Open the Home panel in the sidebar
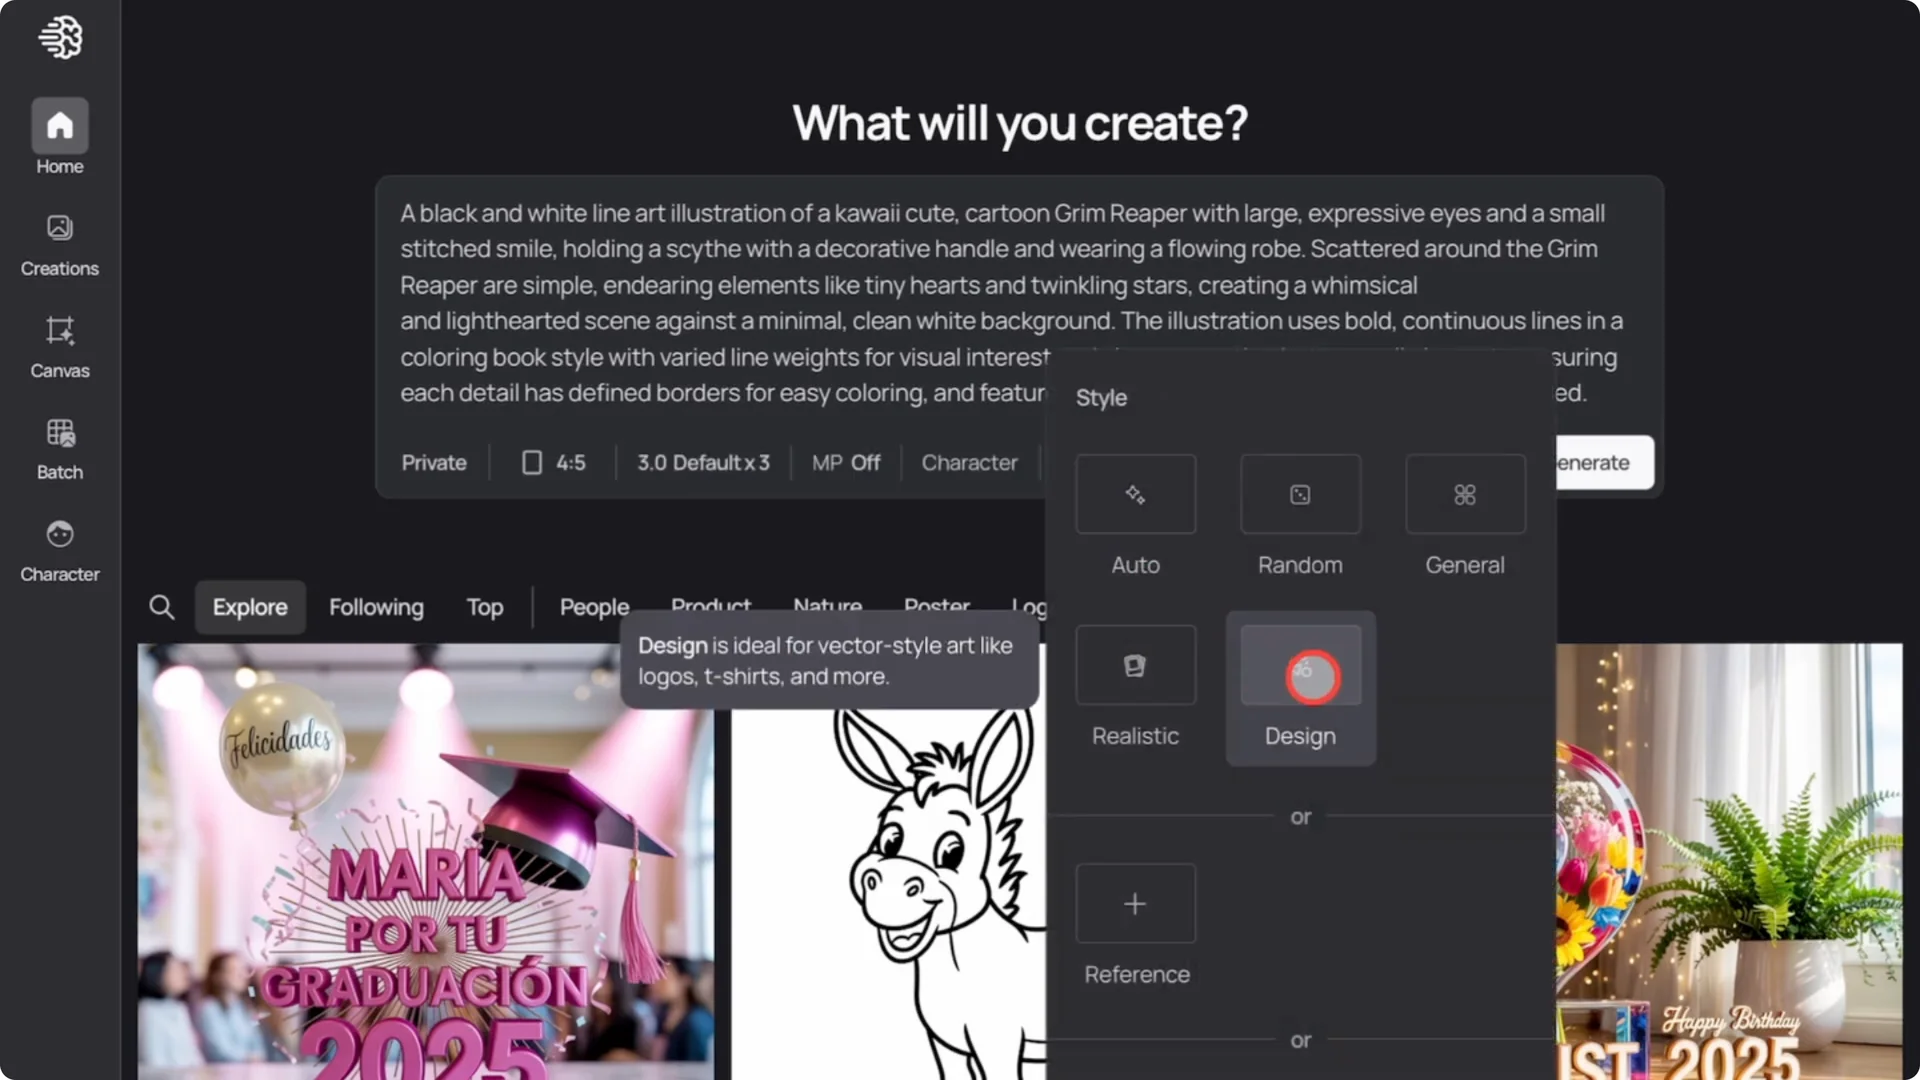Viewport: 1920px width, 1080px height. [x=59, y=135]
